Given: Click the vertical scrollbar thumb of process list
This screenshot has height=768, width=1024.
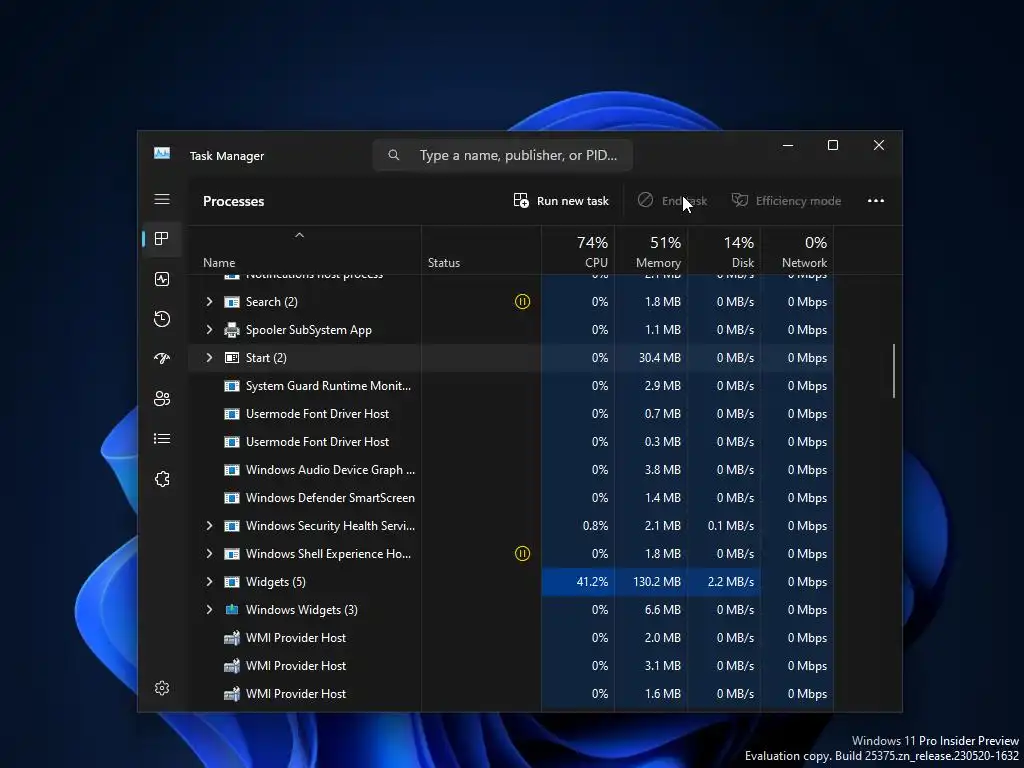Looking at the screenshot, I should pos(894,371).
